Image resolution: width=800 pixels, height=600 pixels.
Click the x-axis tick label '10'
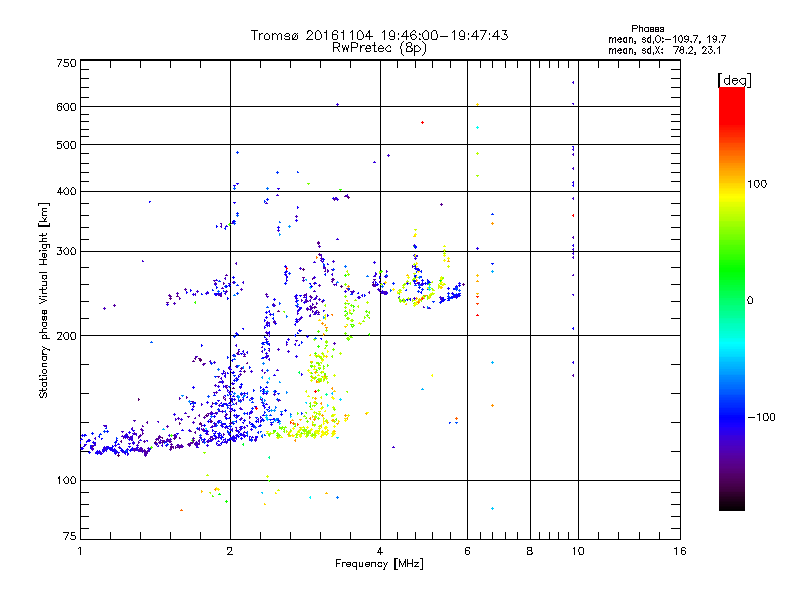(578, 551)
